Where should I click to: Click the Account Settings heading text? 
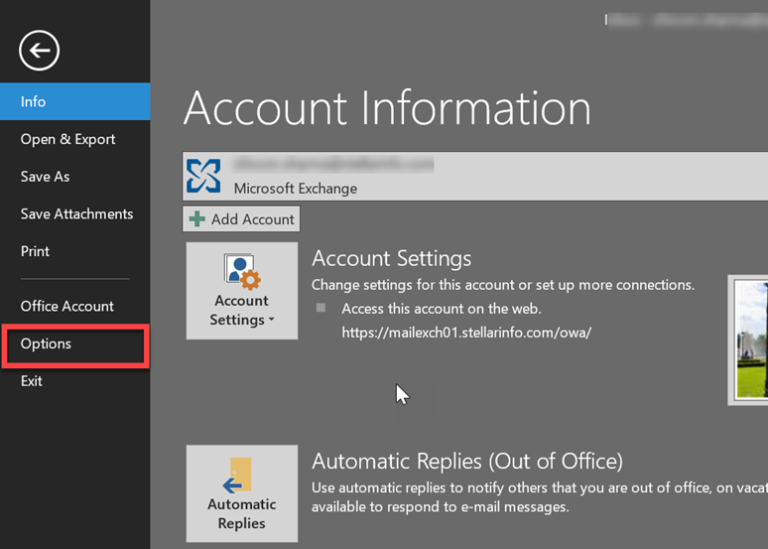(x=391, y=258)
